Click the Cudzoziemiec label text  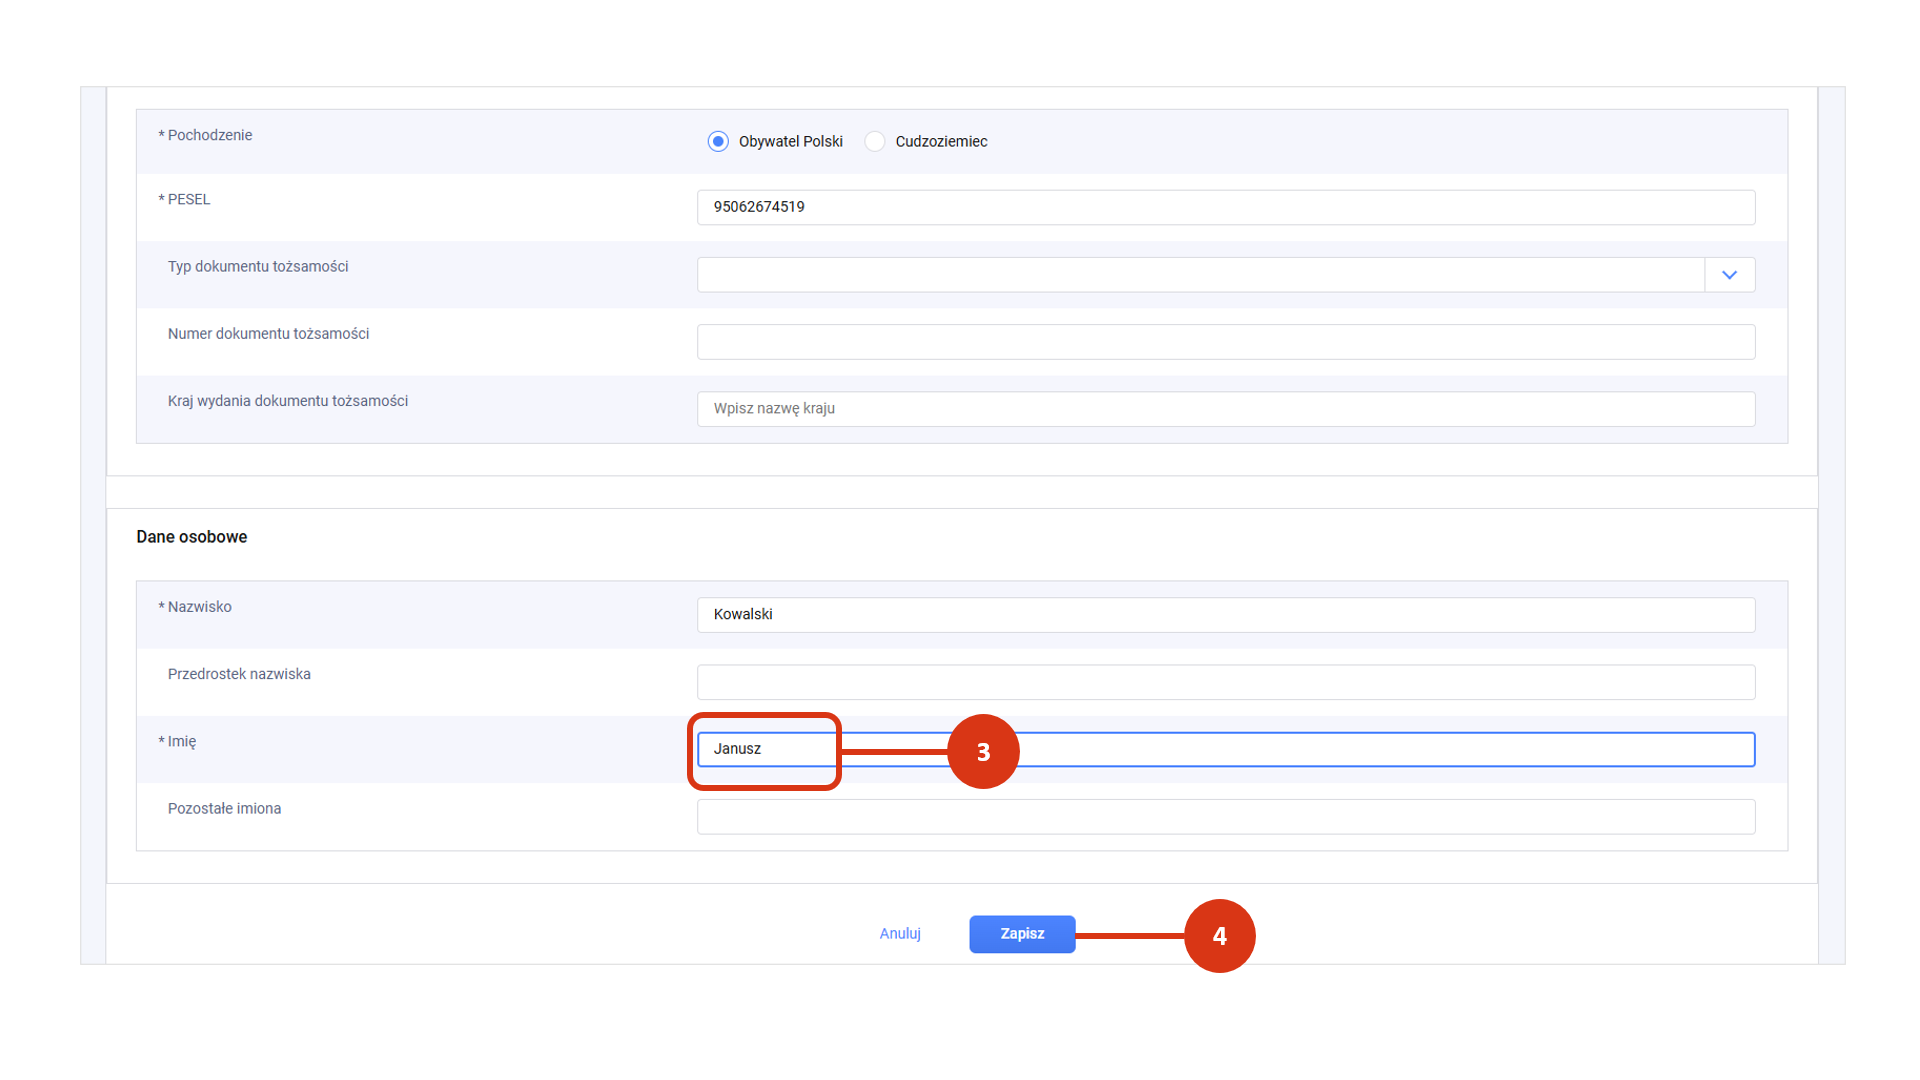click(941, 142)
